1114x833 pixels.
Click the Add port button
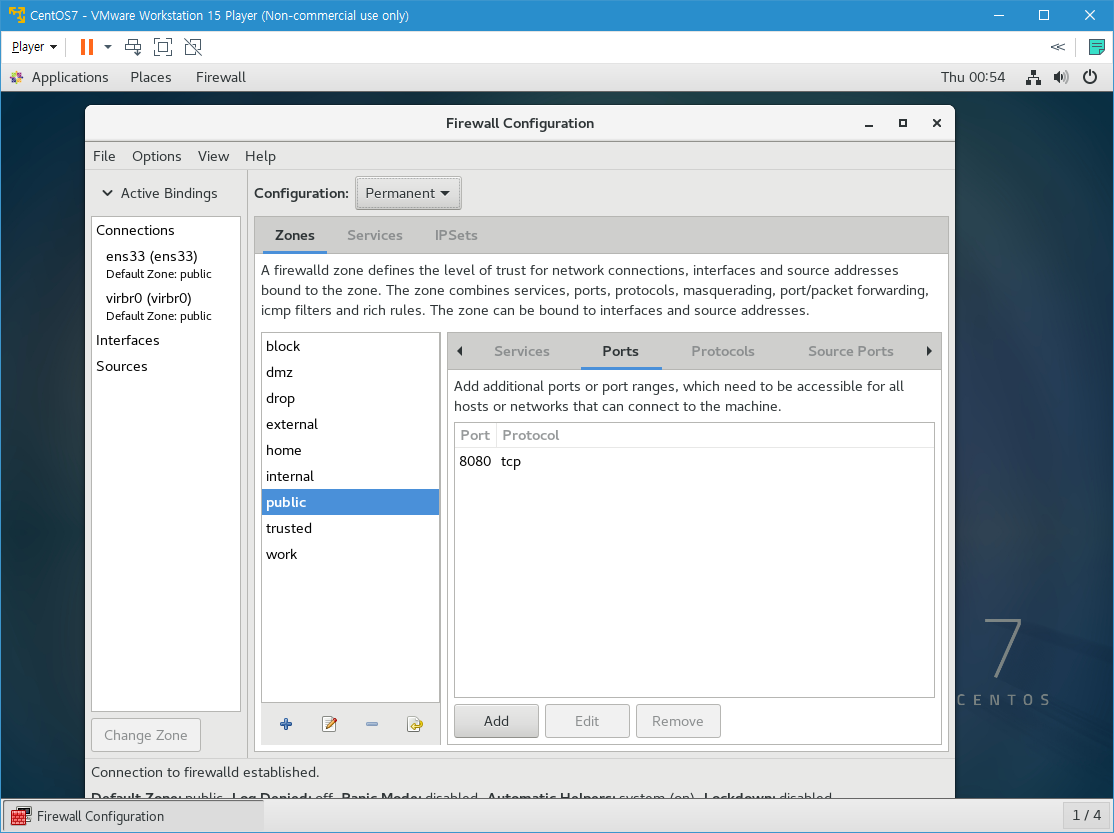click(x=496, y=721)
